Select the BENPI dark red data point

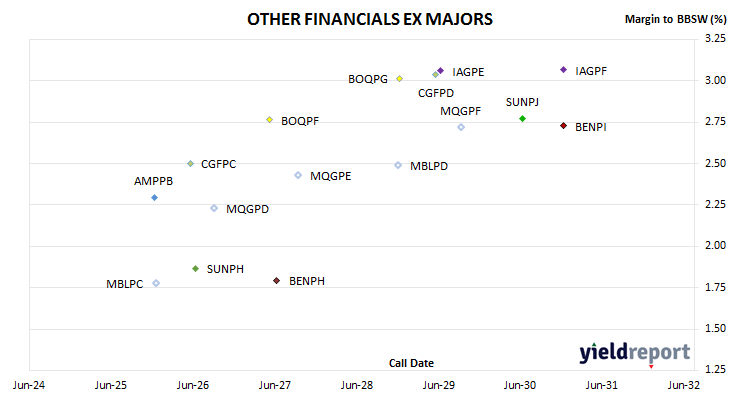click(563, 126)
